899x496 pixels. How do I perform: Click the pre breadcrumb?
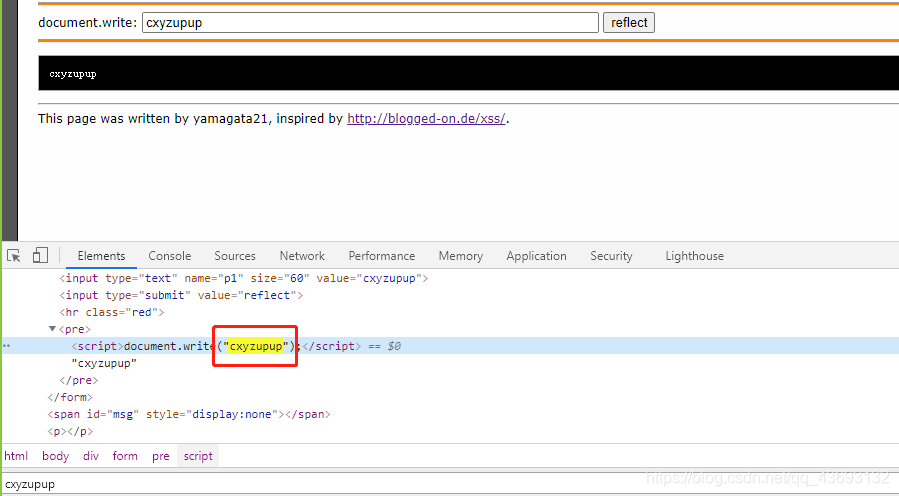161,456
